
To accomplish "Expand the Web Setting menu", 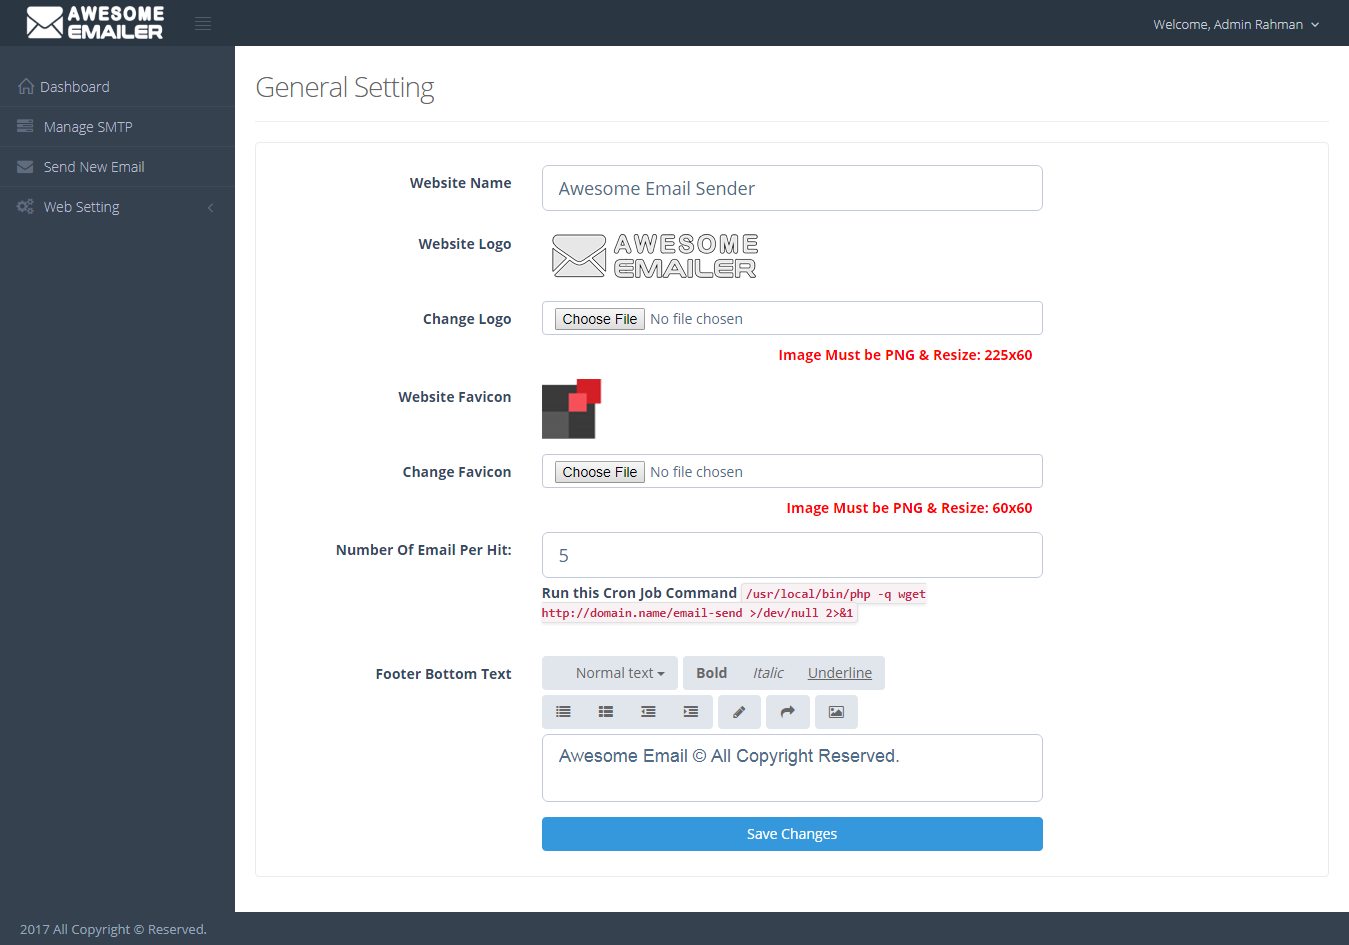I will 81,206.
